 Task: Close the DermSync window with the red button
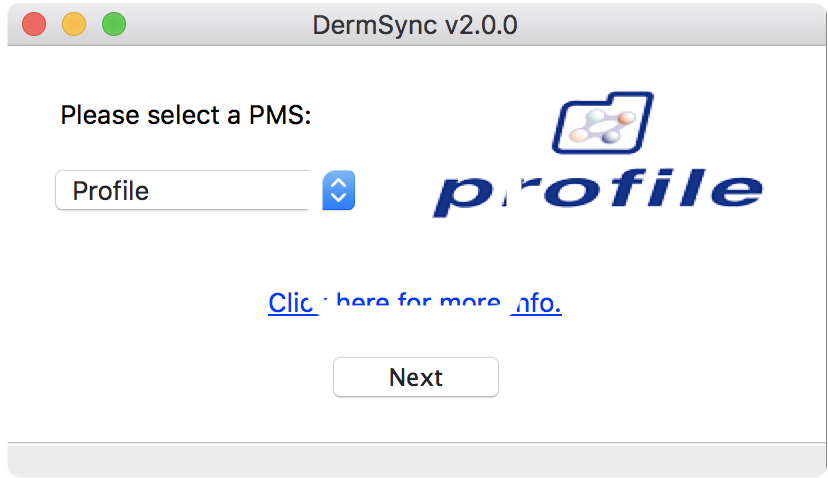[x=34, y=24]
